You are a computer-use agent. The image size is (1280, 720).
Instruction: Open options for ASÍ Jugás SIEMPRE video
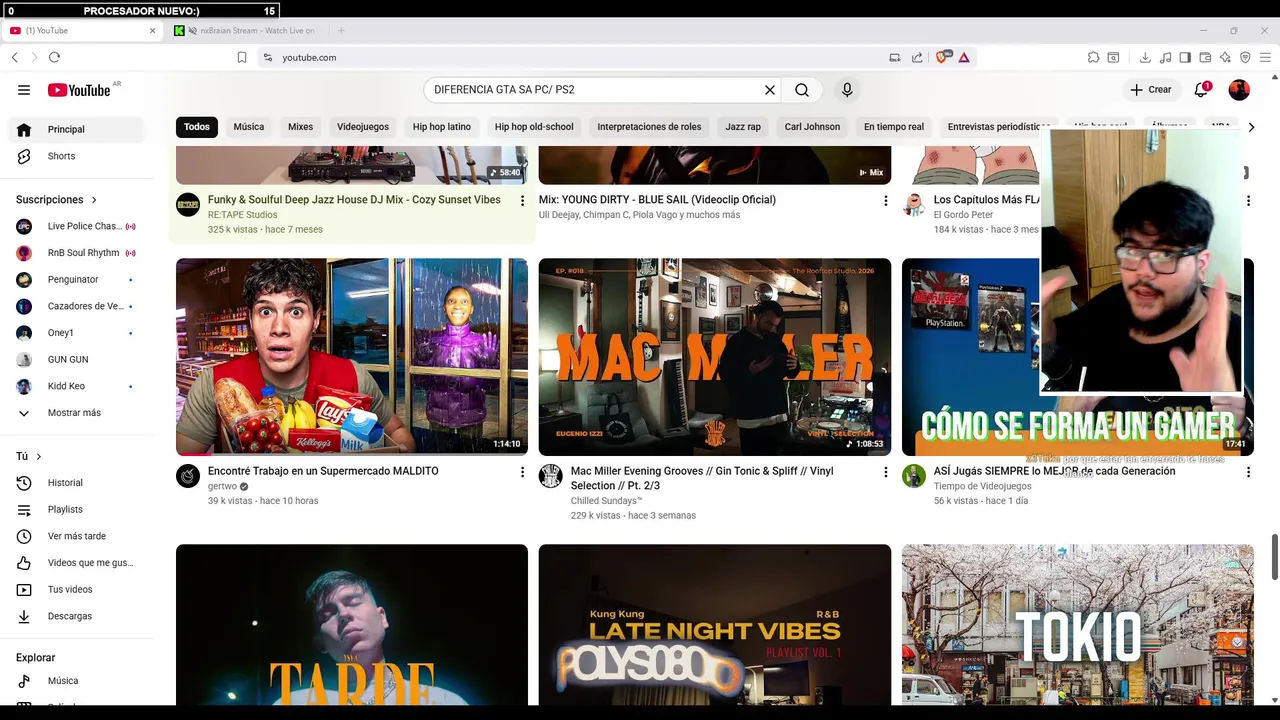(x=1248, y=472)
